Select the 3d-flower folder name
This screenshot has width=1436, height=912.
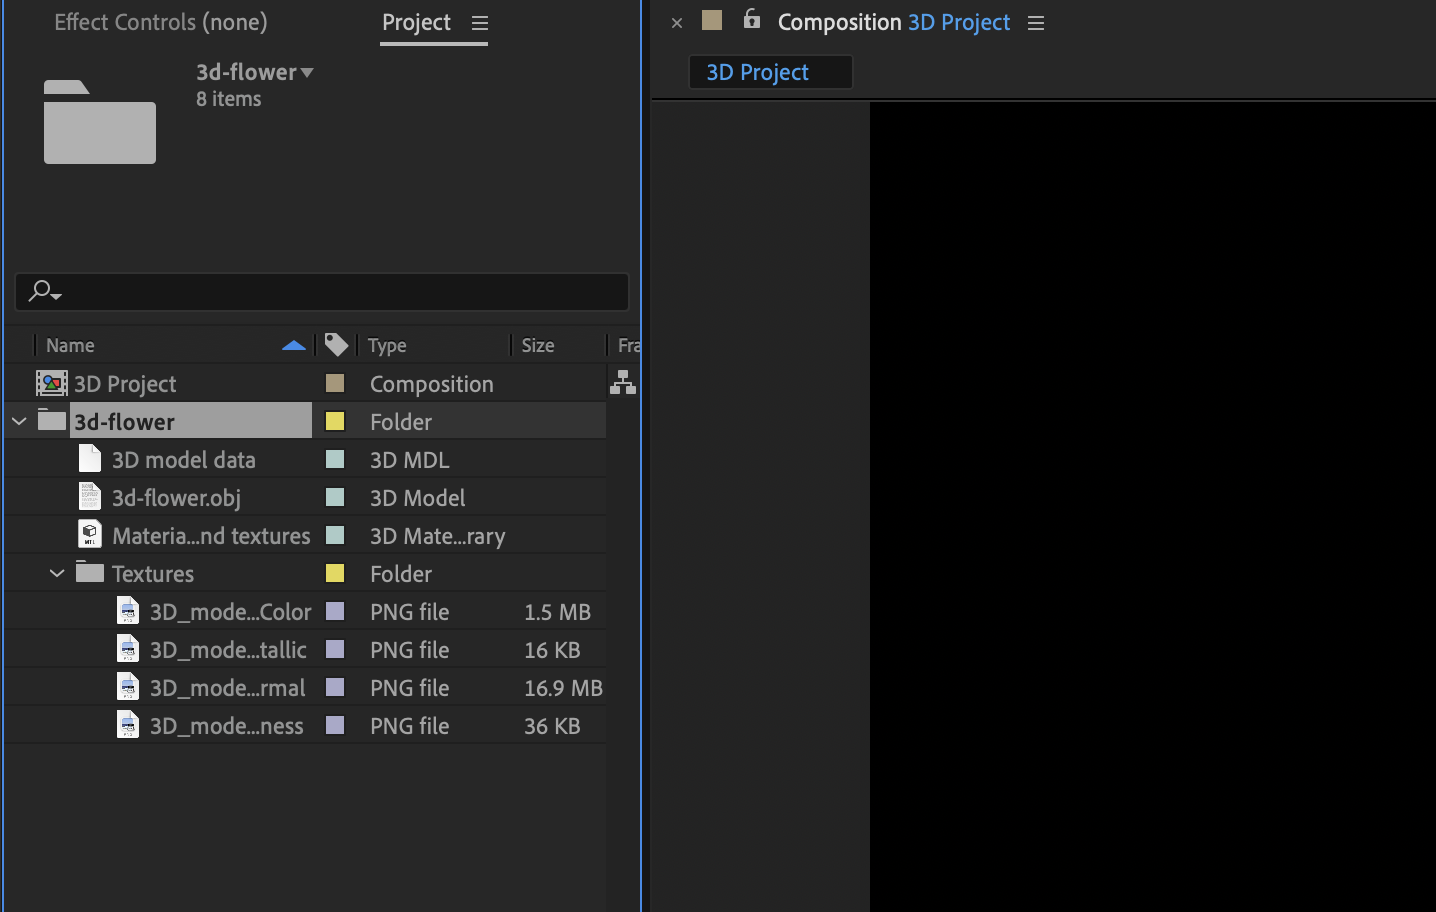click(124, 422)
